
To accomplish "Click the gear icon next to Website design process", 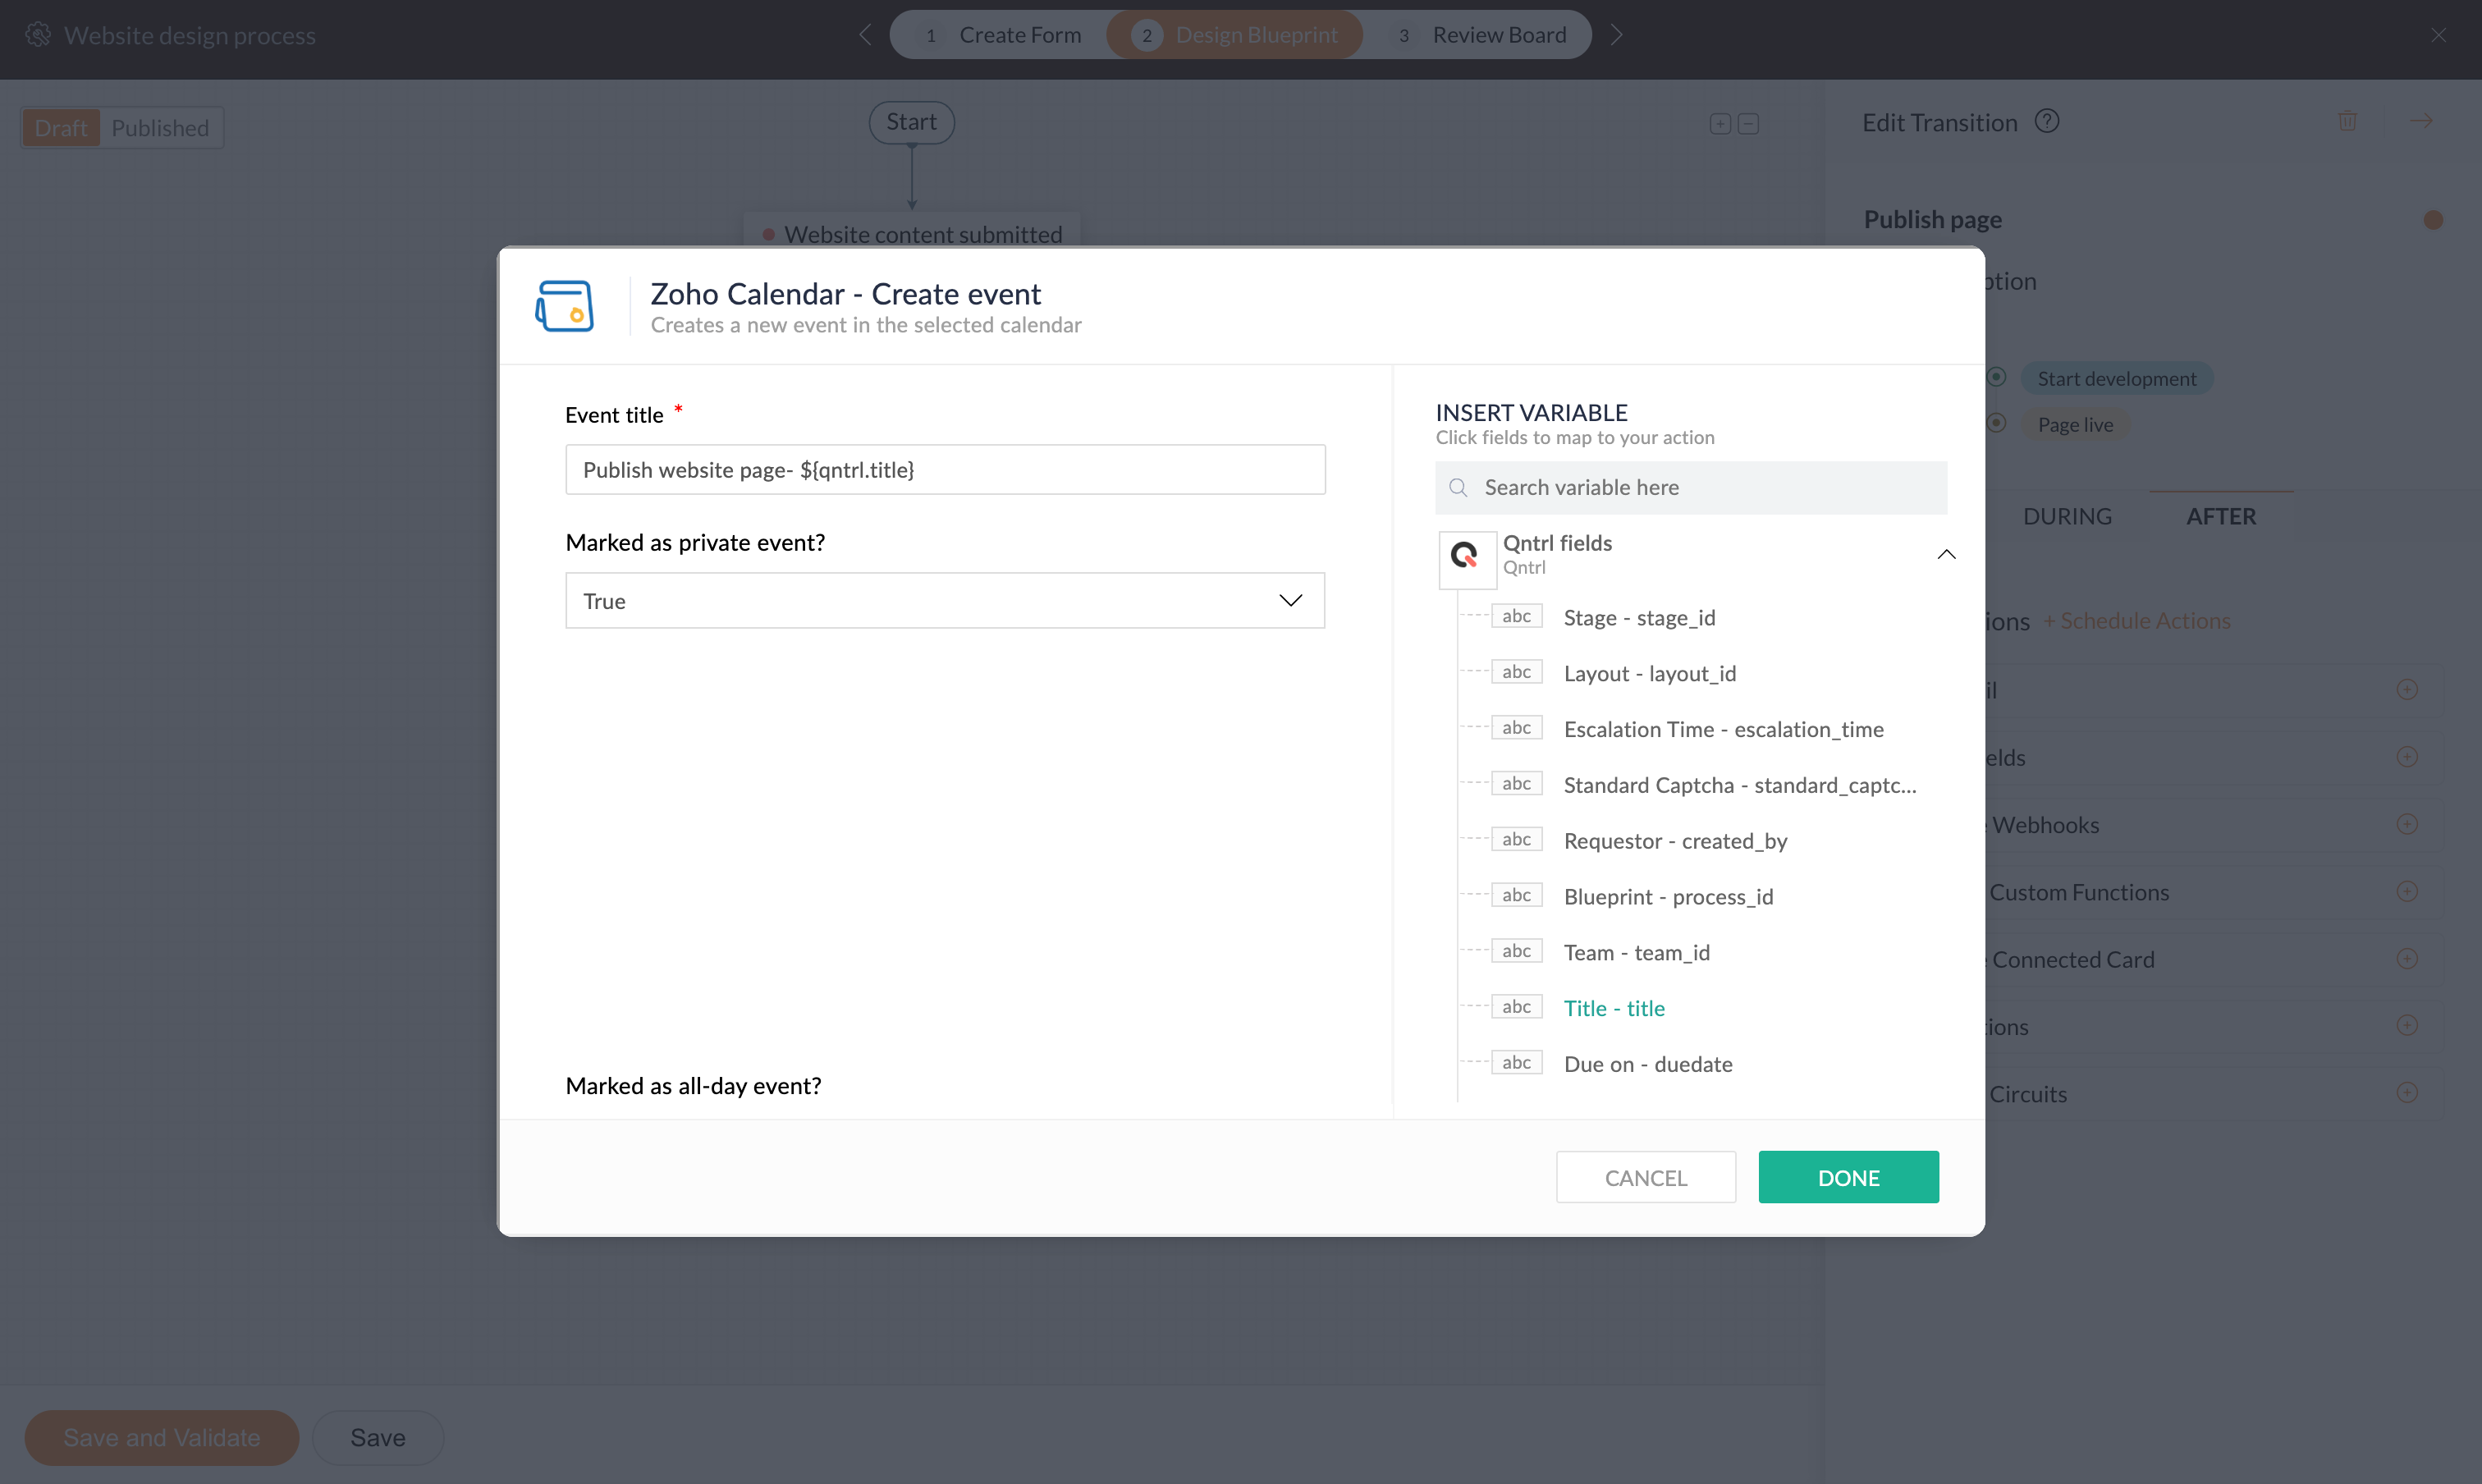I will coord(38,35).
